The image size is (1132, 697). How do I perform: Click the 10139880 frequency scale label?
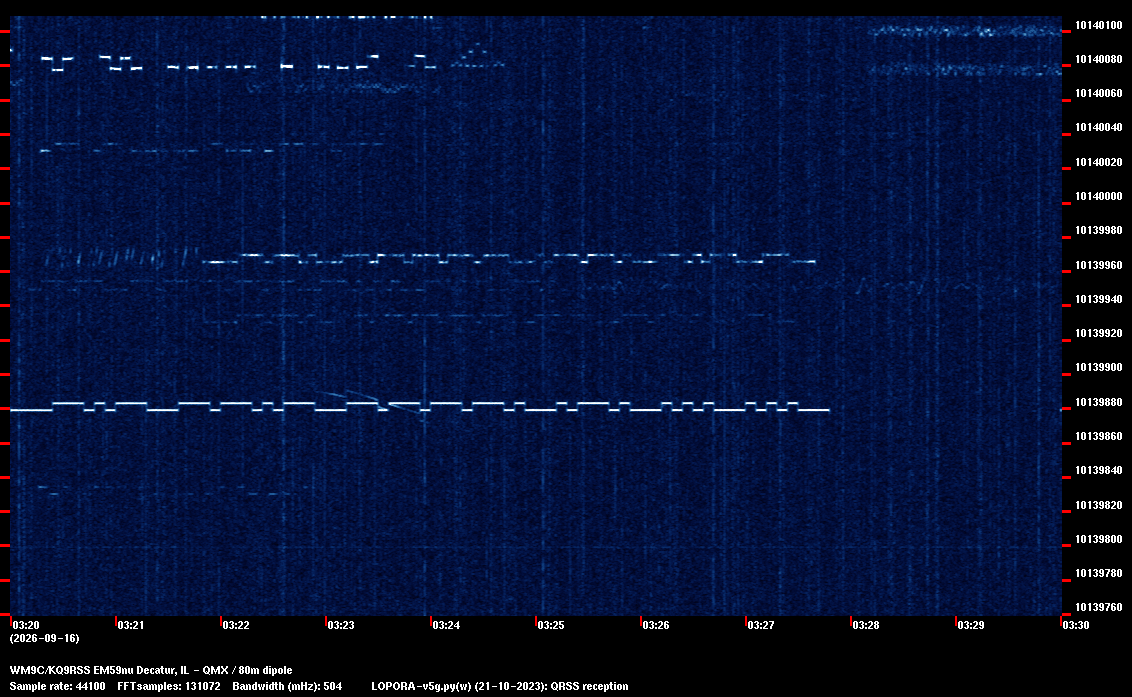coord(1099,402)
